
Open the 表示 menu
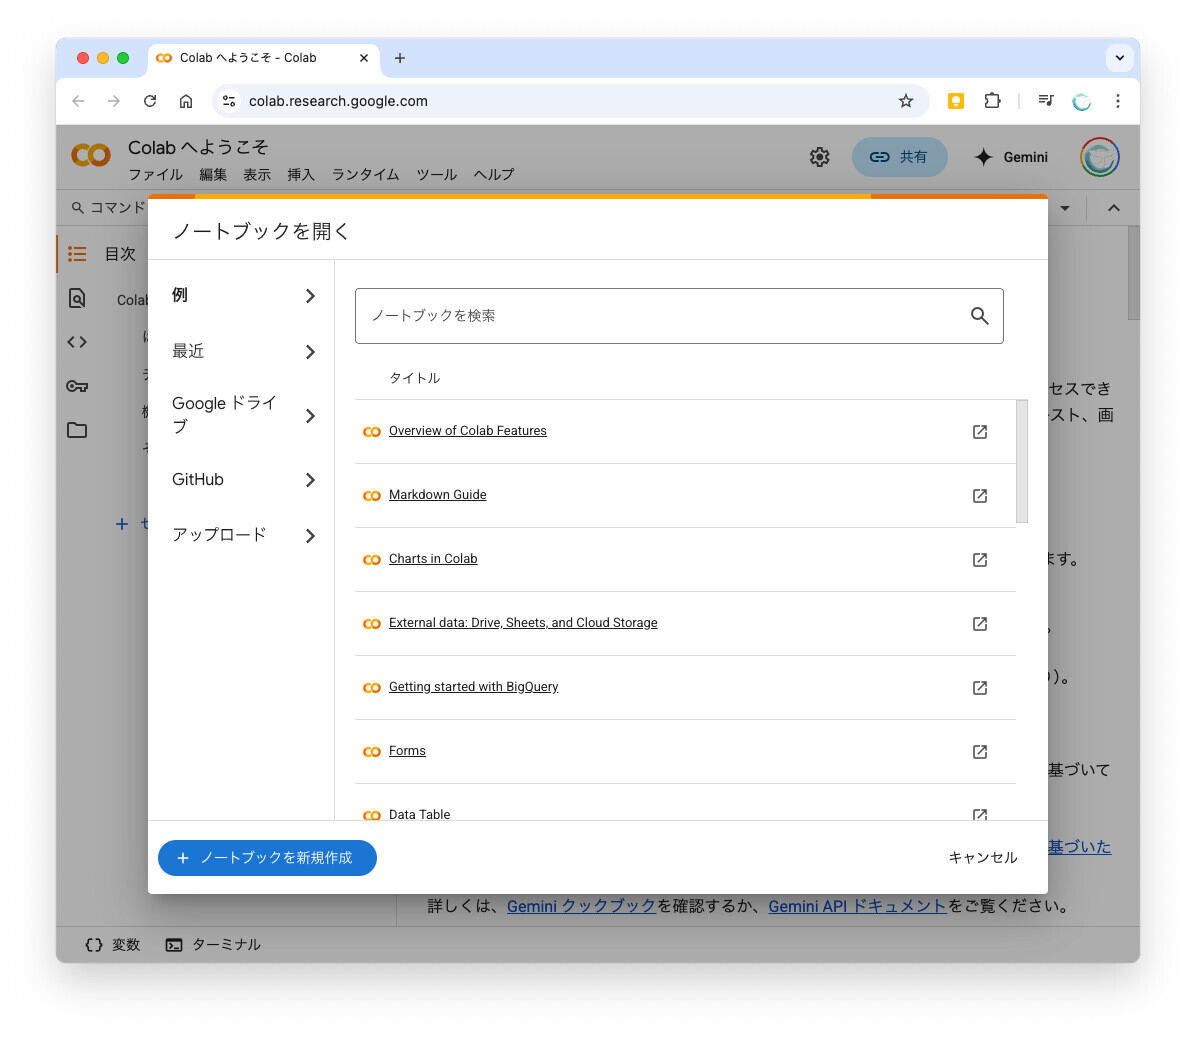[x=257, y=175]
